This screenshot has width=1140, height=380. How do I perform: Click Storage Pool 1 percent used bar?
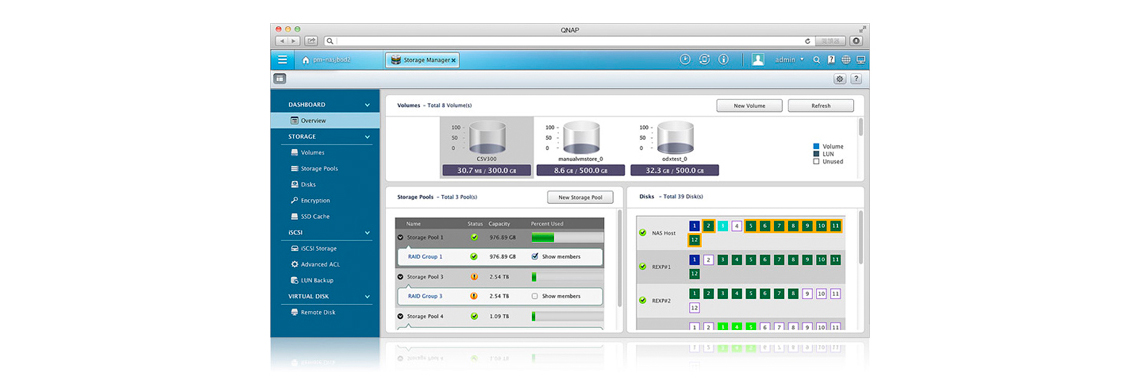(x=567, y=237)
